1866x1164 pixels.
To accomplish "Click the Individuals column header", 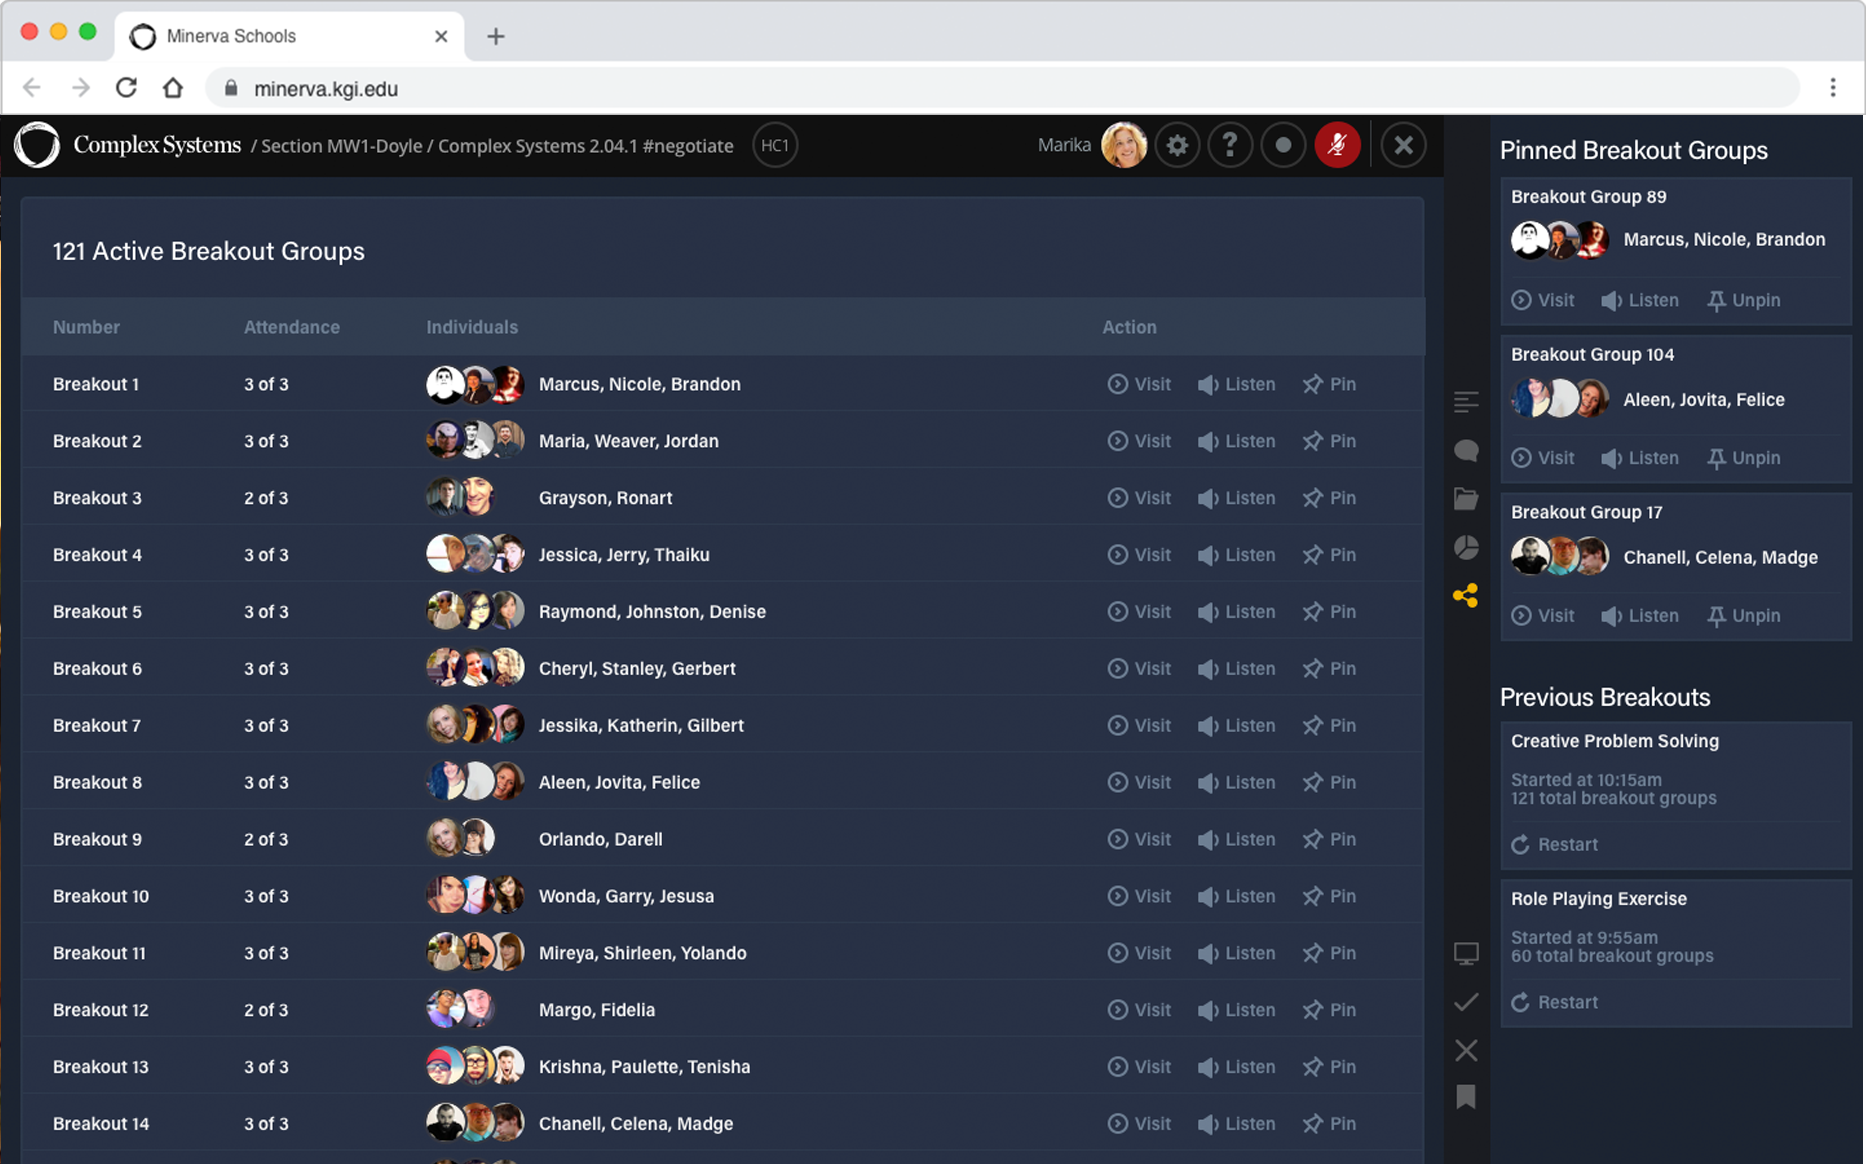I will pos(472,327).
